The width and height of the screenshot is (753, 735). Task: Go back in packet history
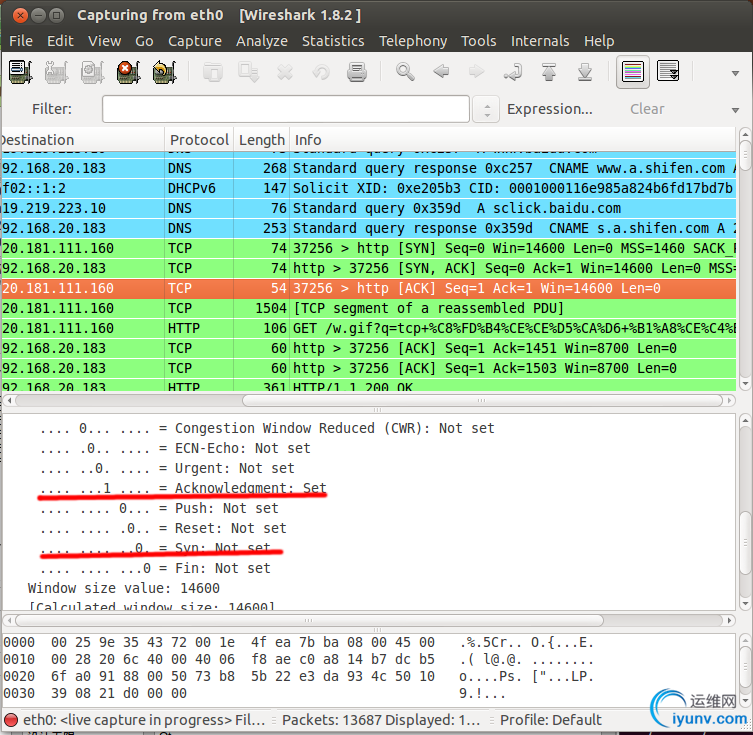441,72
